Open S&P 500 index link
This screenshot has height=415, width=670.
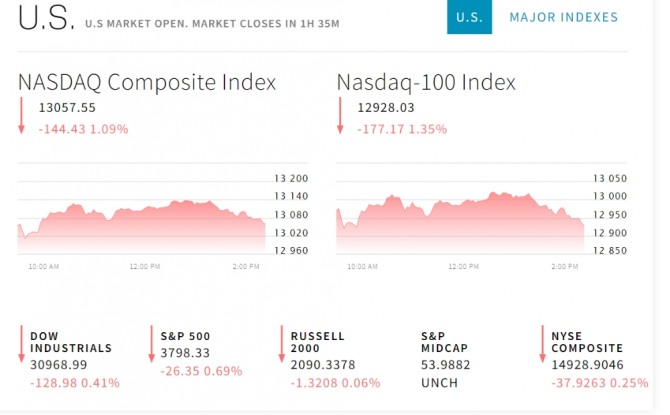185,336
